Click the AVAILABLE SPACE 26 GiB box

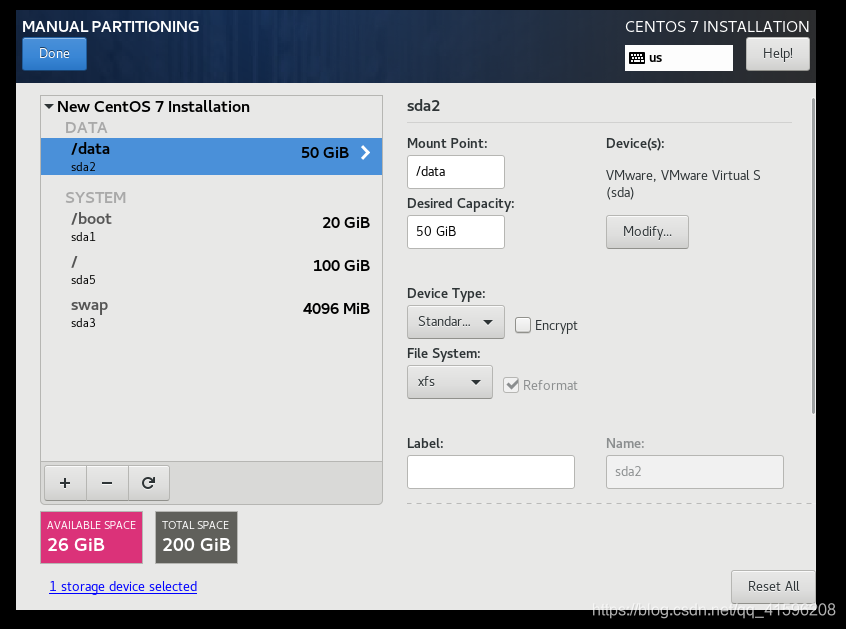coord(91,537)
